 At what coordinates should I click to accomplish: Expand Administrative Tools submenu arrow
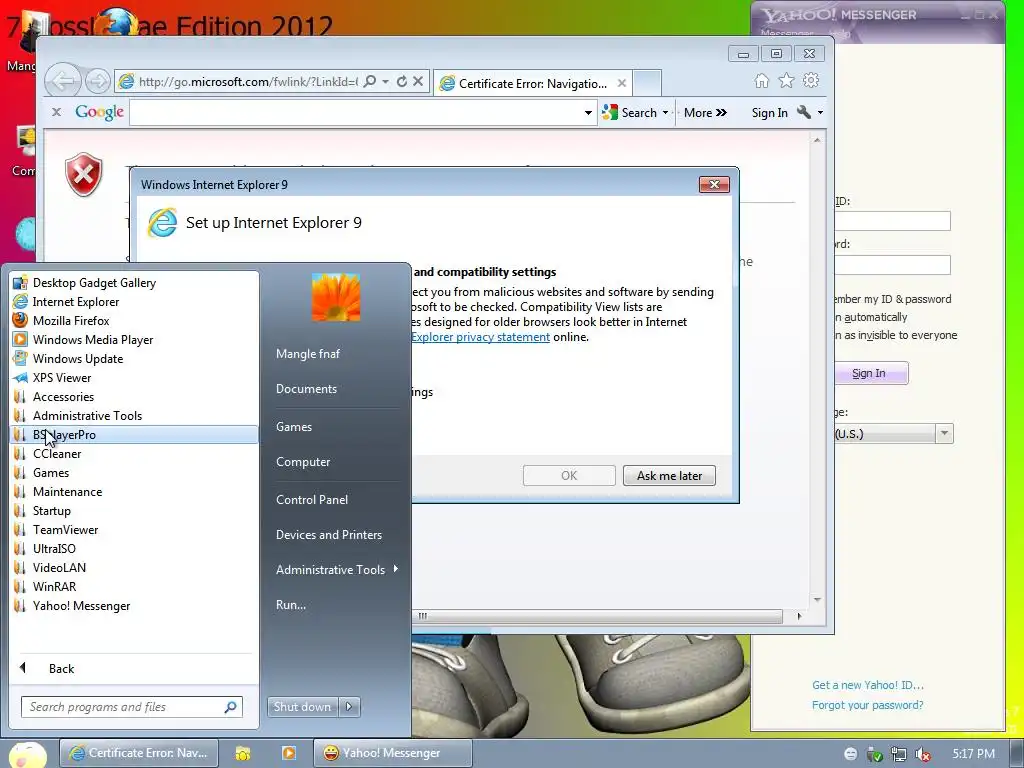click(x=396, y=569)
